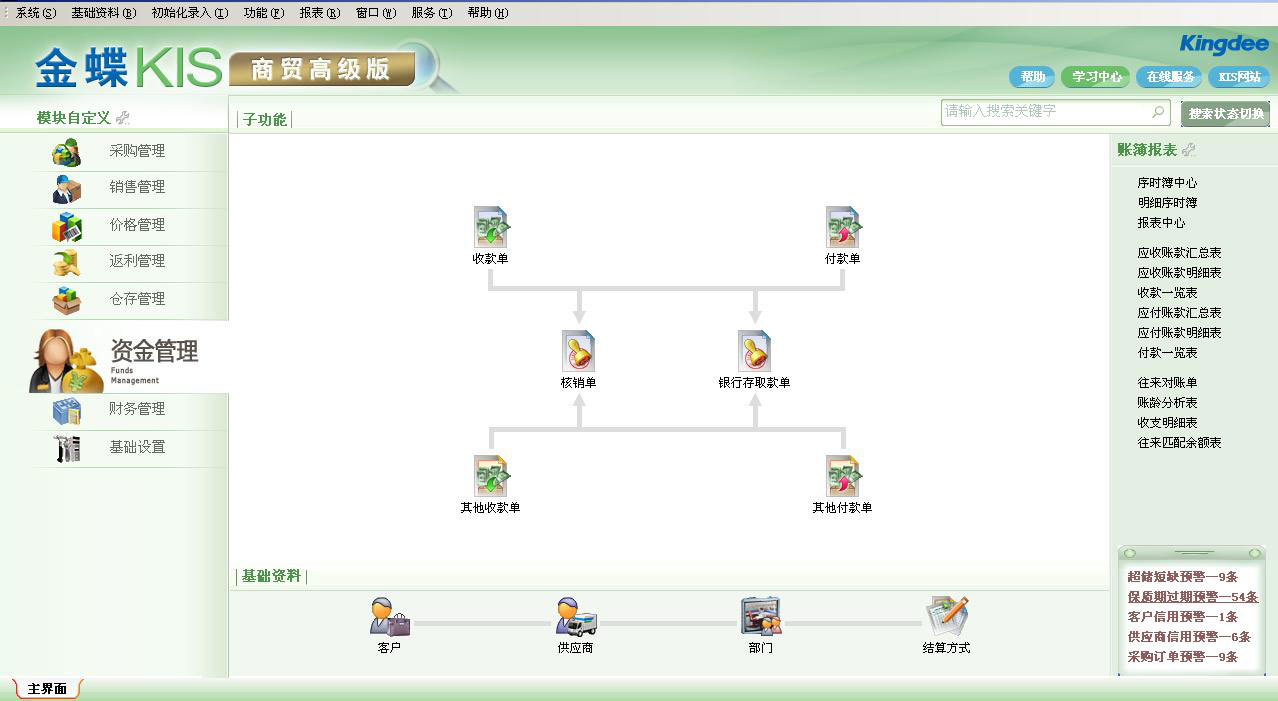Open the 核销单 write-off icon
This screenshot has width=1278, height=701.
pyautogui.click(x=579, y=351)
